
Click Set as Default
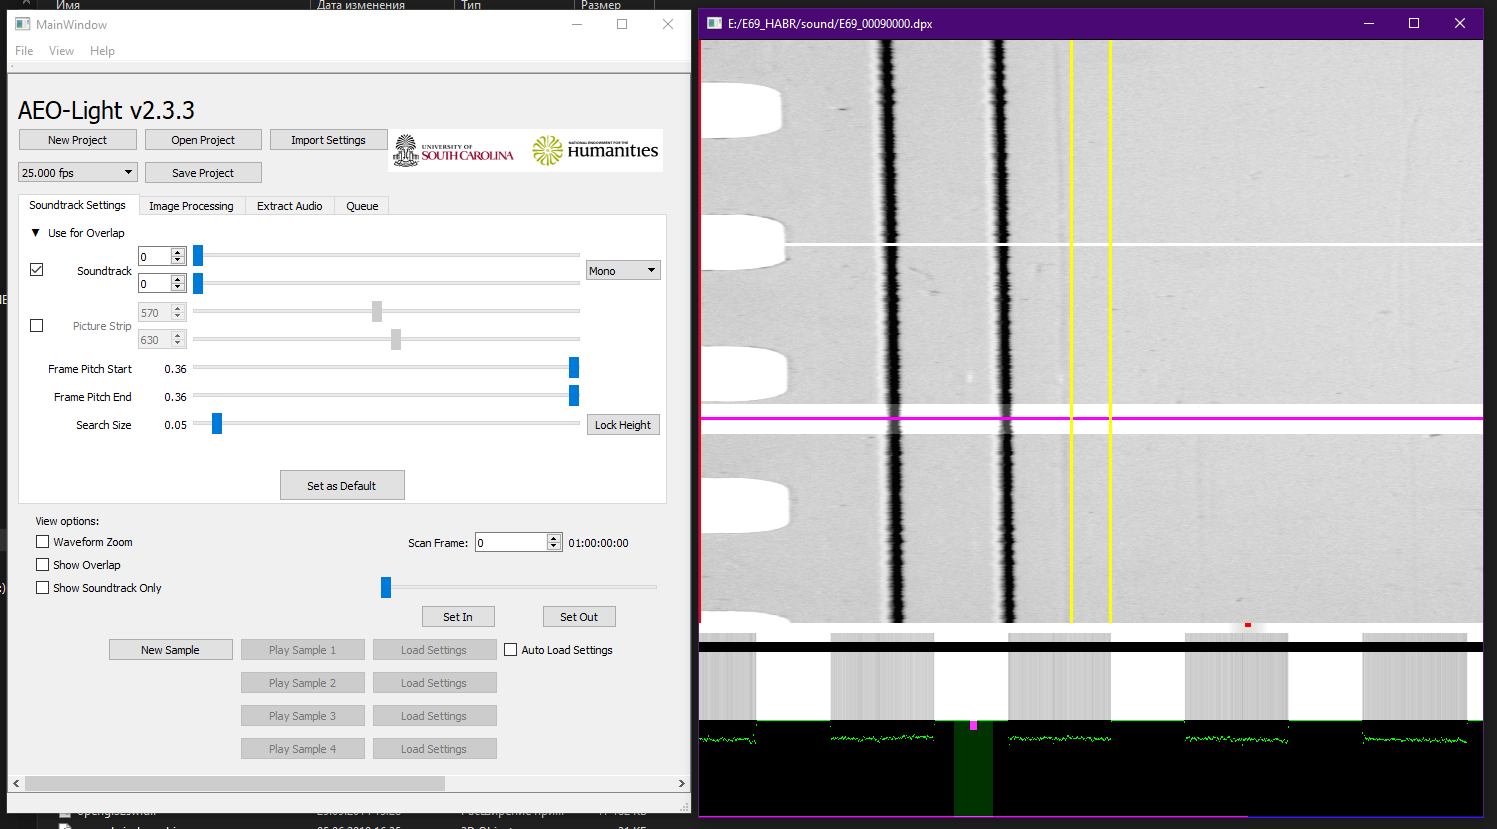tap(342, 486)
